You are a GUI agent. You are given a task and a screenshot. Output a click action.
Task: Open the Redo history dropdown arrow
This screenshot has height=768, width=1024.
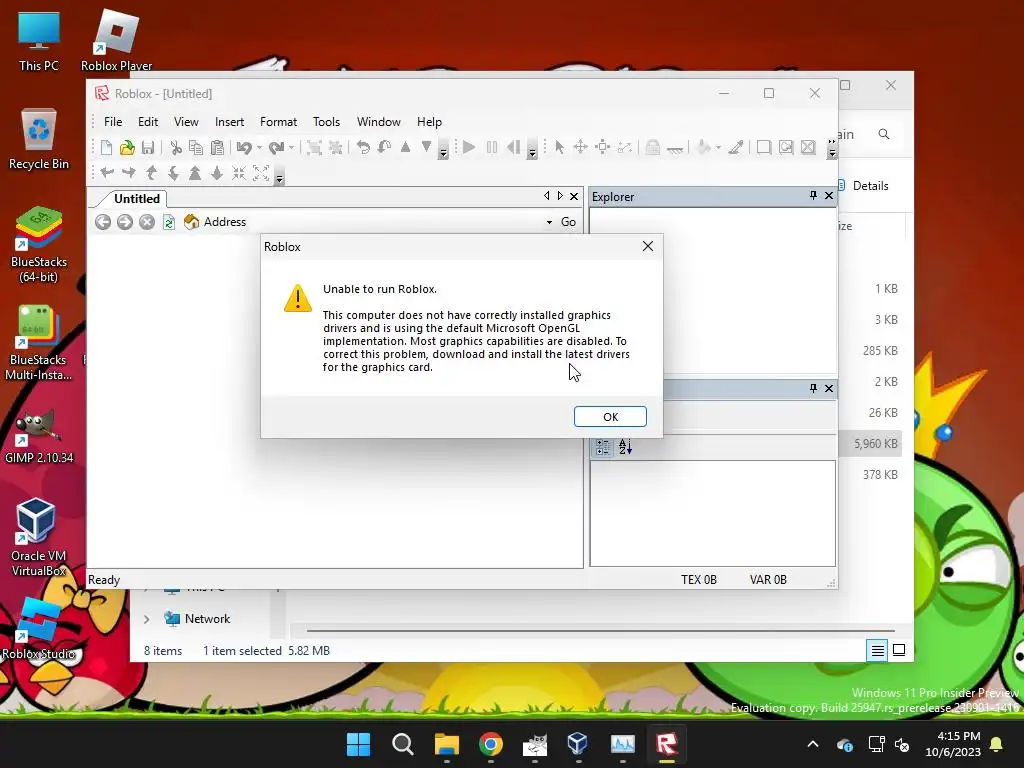(x=291, y=148)
